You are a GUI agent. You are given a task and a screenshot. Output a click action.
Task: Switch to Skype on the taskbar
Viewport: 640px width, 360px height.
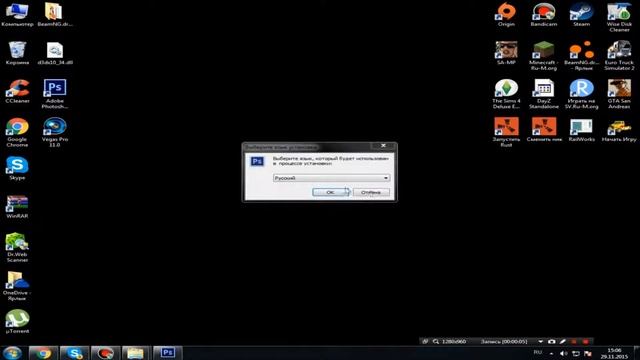[74, 353]
